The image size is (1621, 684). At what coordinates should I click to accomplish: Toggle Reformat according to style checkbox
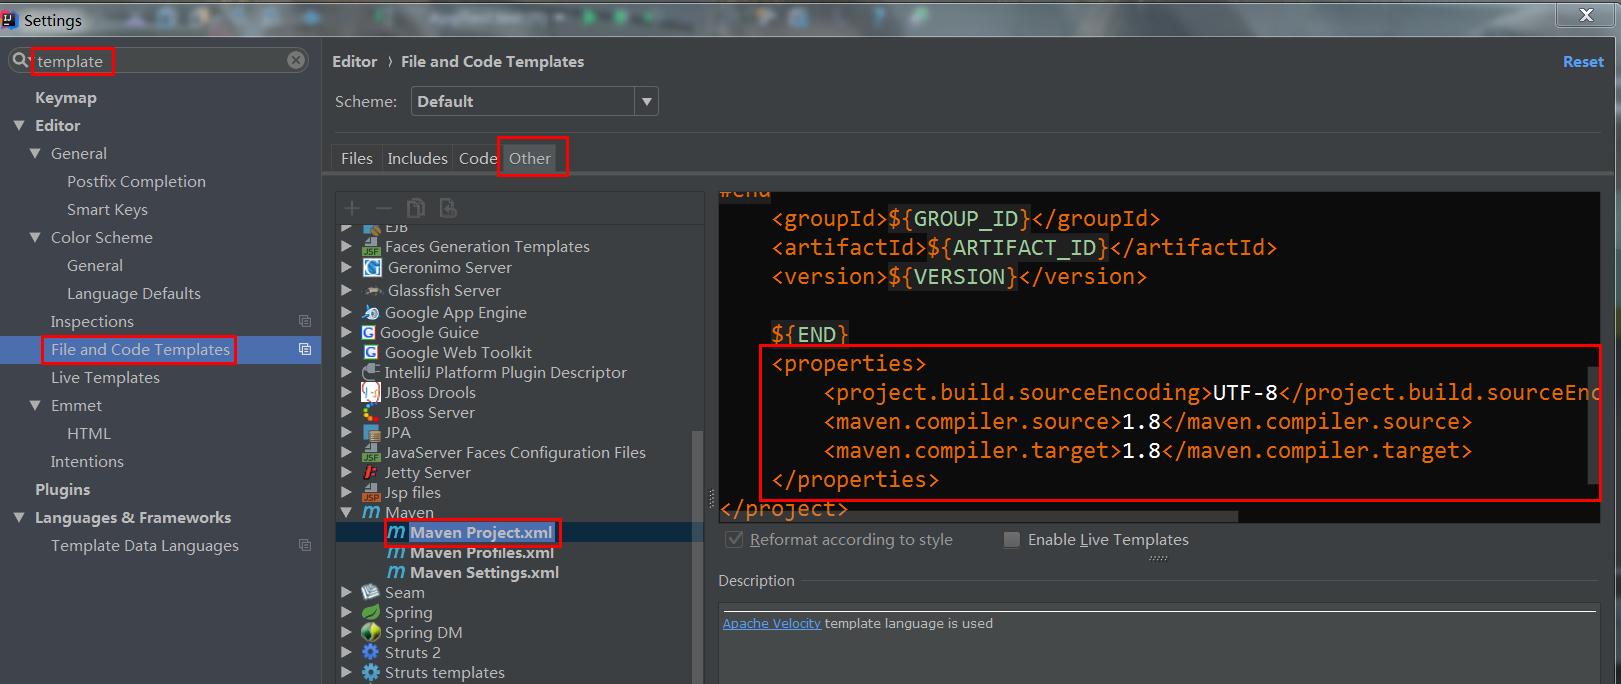(x=735, y=539)
